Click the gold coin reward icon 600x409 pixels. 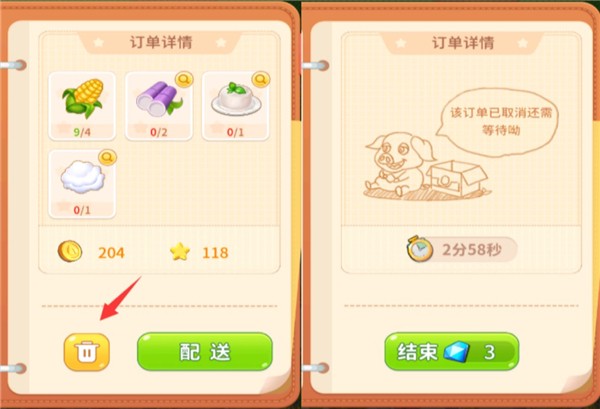point(70,251)
